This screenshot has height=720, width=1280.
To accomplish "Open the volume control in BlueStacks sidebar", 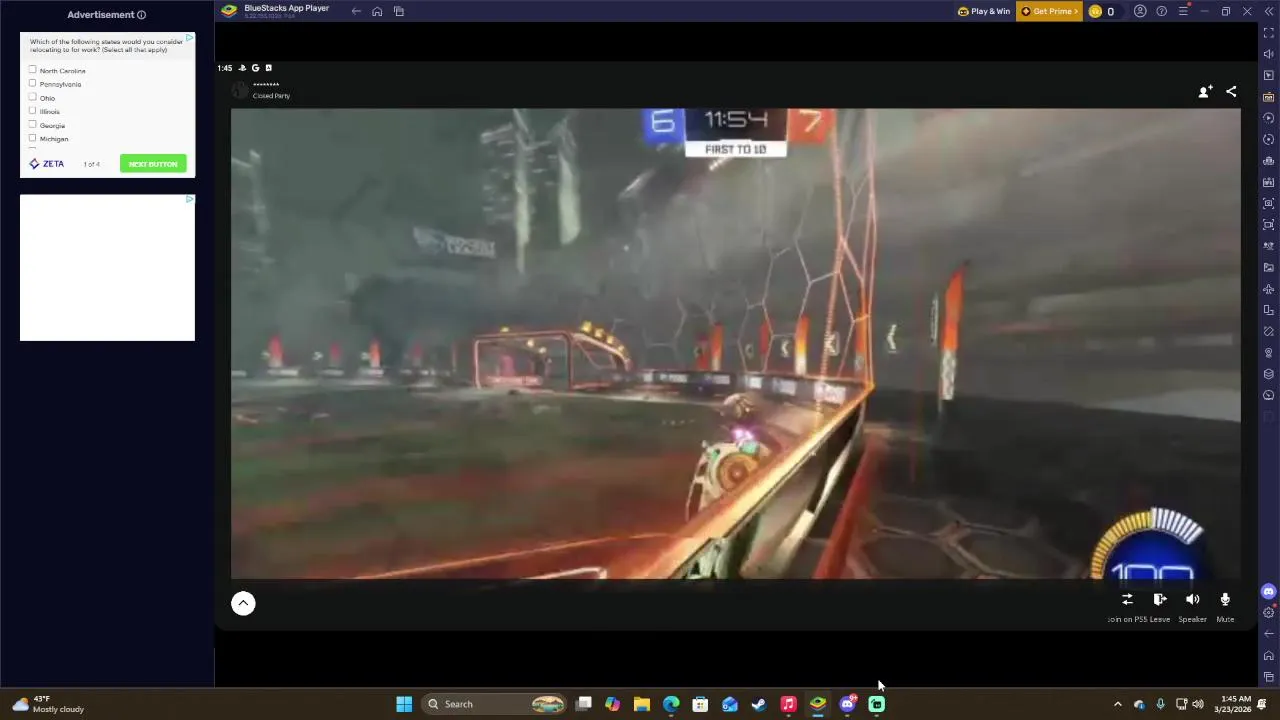I will [1269, 54].
